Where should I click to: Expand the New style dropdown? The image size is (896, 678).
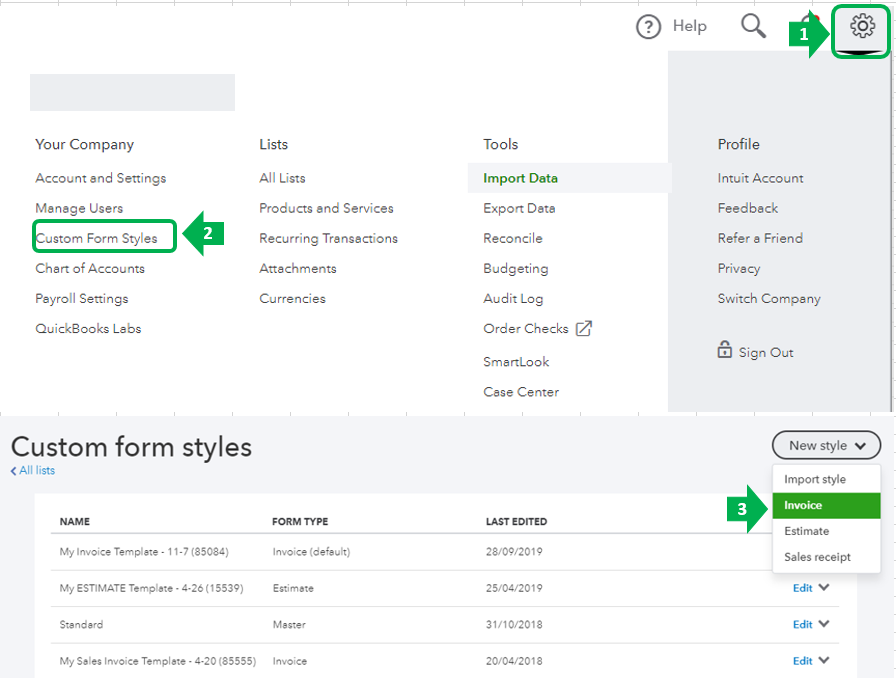pyautogui.click(x=826, y=445)
